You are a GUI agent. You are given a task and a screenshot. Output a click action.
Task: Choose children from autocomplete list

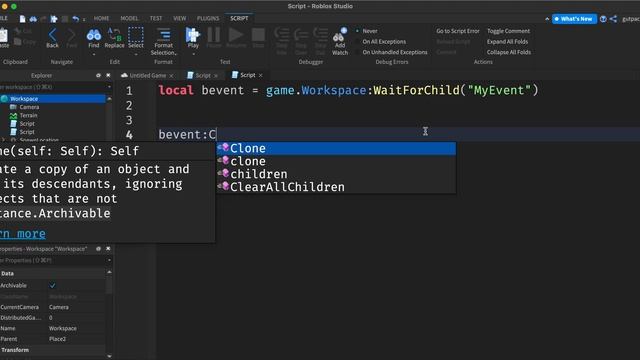(336, 174)
